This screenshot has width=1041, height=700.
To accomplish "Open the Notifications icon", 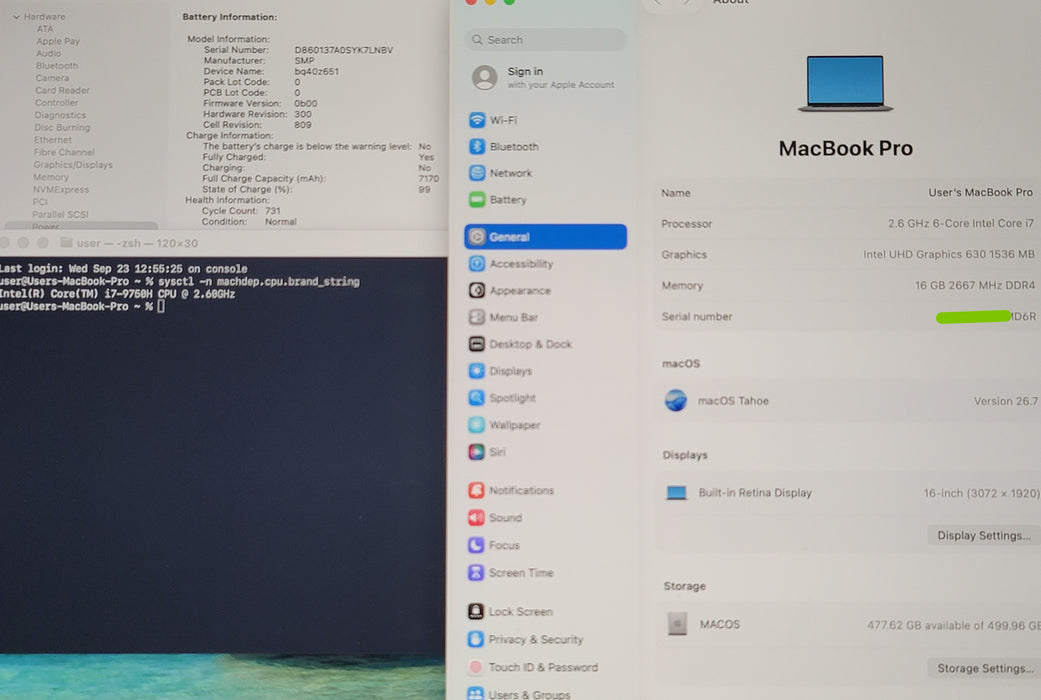I will click(x=476, y=490).
